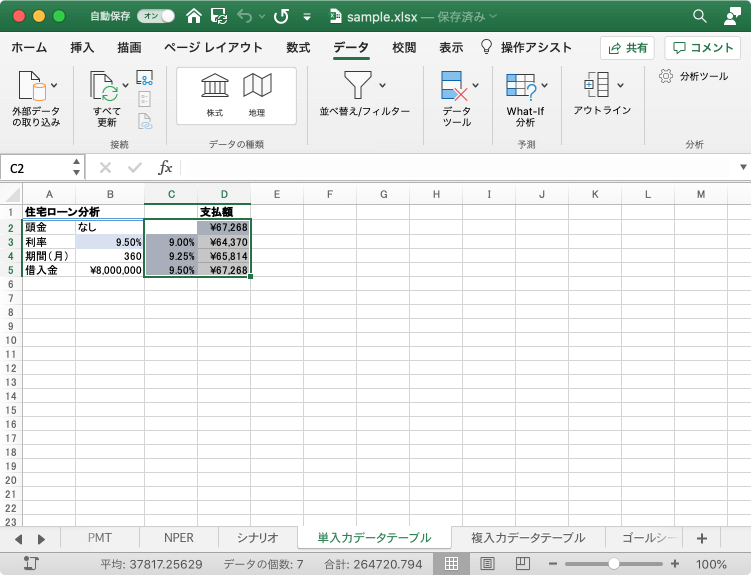751x575 pixels.
Task: Click the search magnifier icon
Action: (x=700, y=16)
